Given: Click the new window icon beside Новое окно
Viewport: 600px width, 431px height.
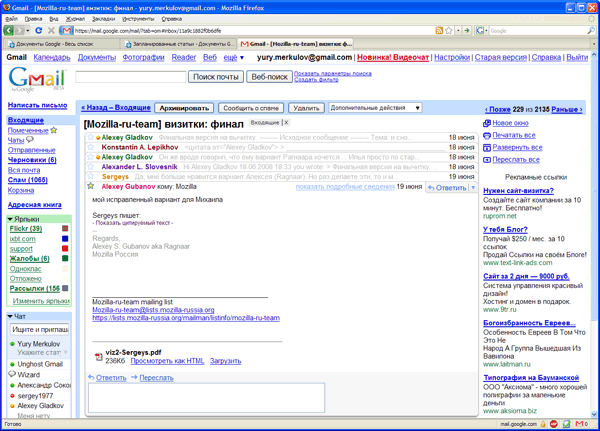Looking at the screenshot, I should 487,123.
